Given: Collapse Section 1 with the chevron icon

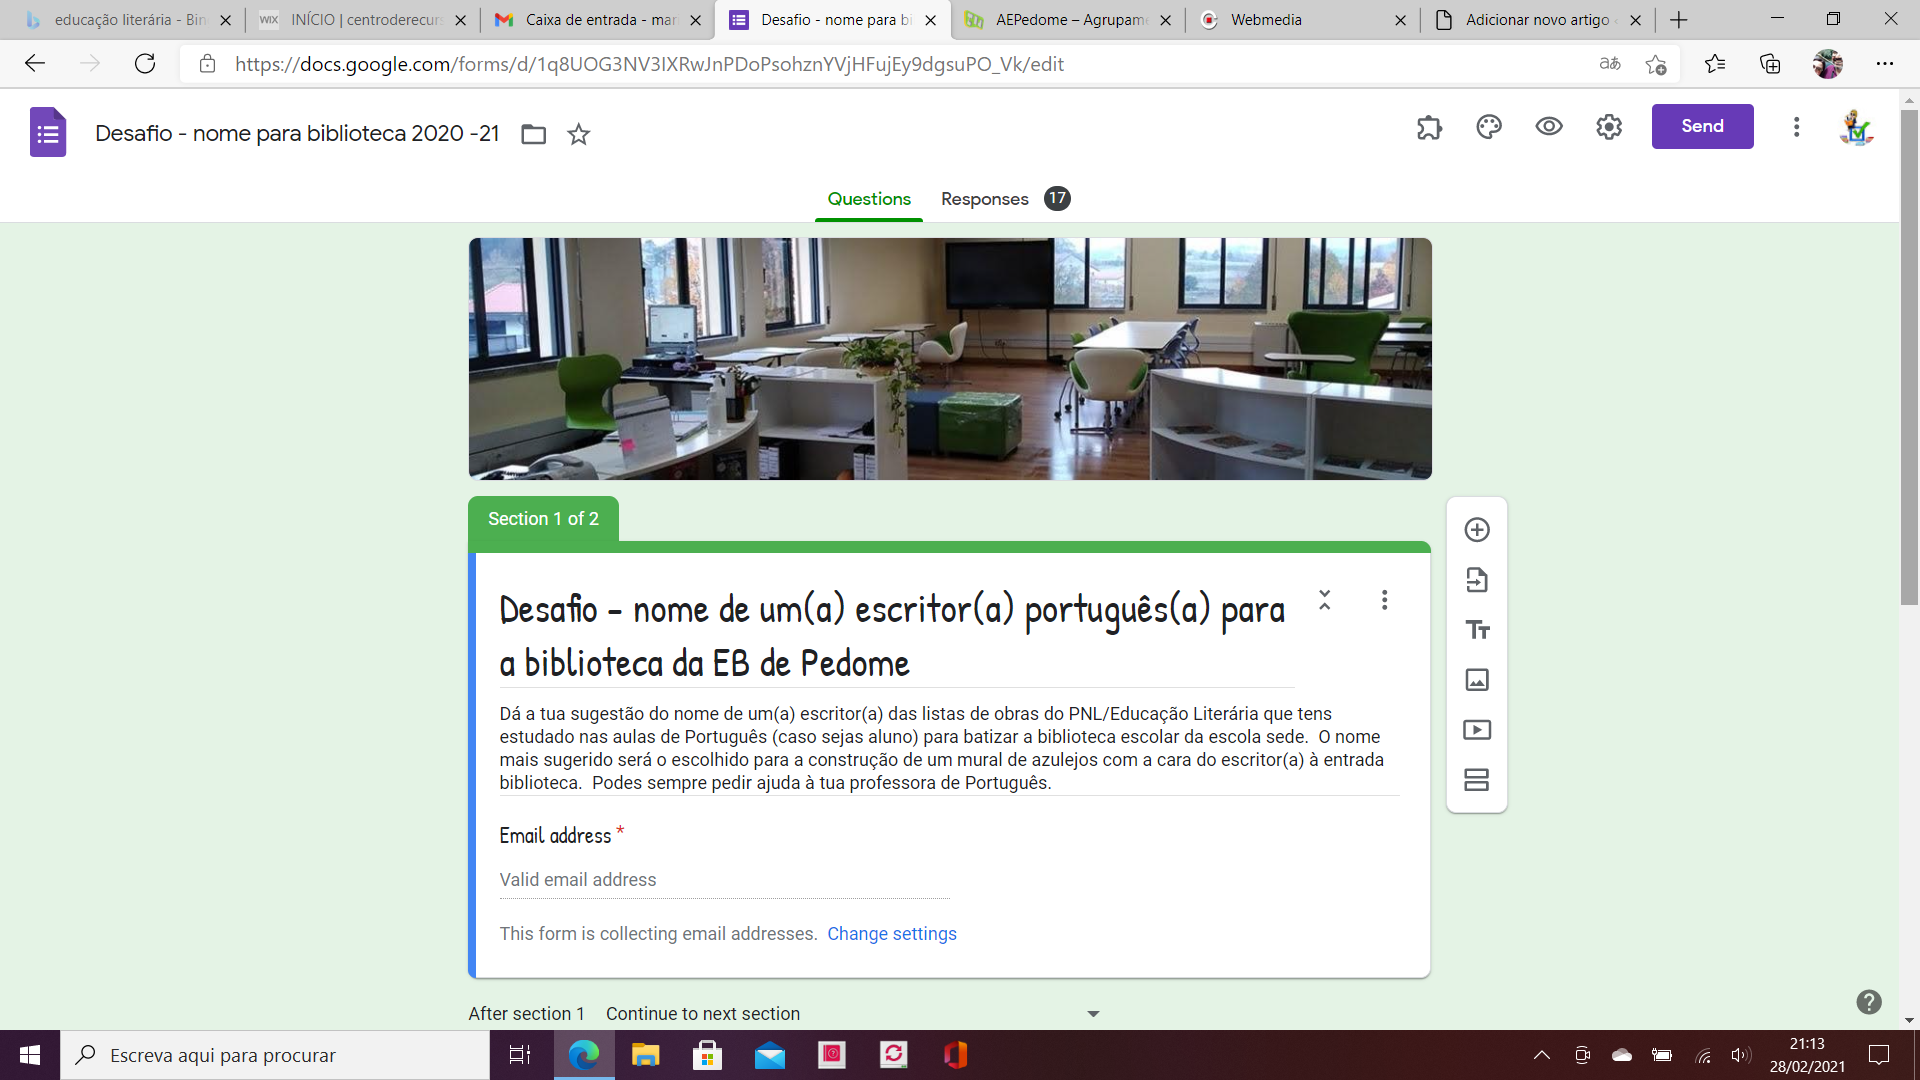Looking at the screenshot, I should click(x=1324, y=600).
